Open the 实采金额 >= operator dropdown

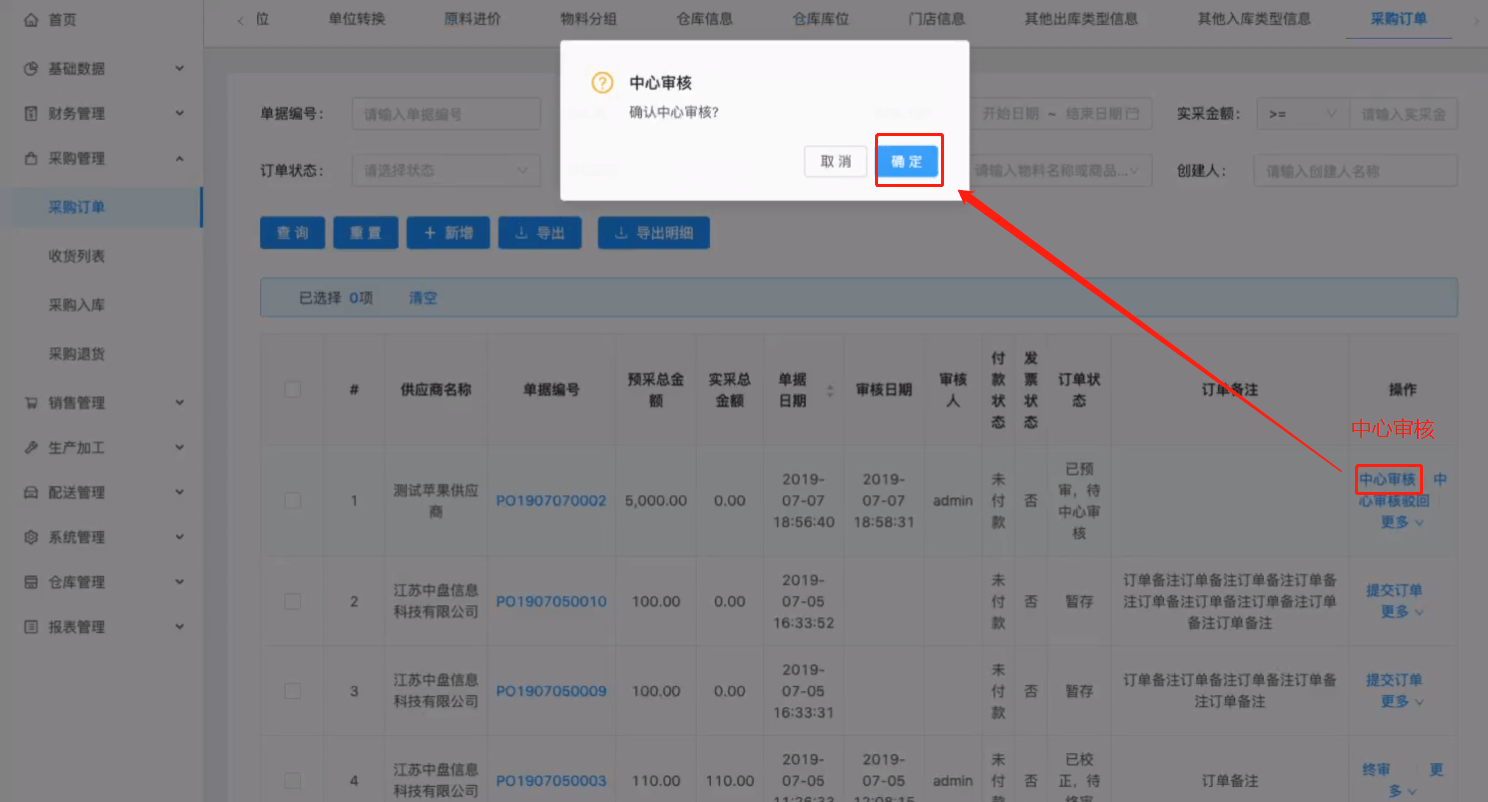point(1303,114)
